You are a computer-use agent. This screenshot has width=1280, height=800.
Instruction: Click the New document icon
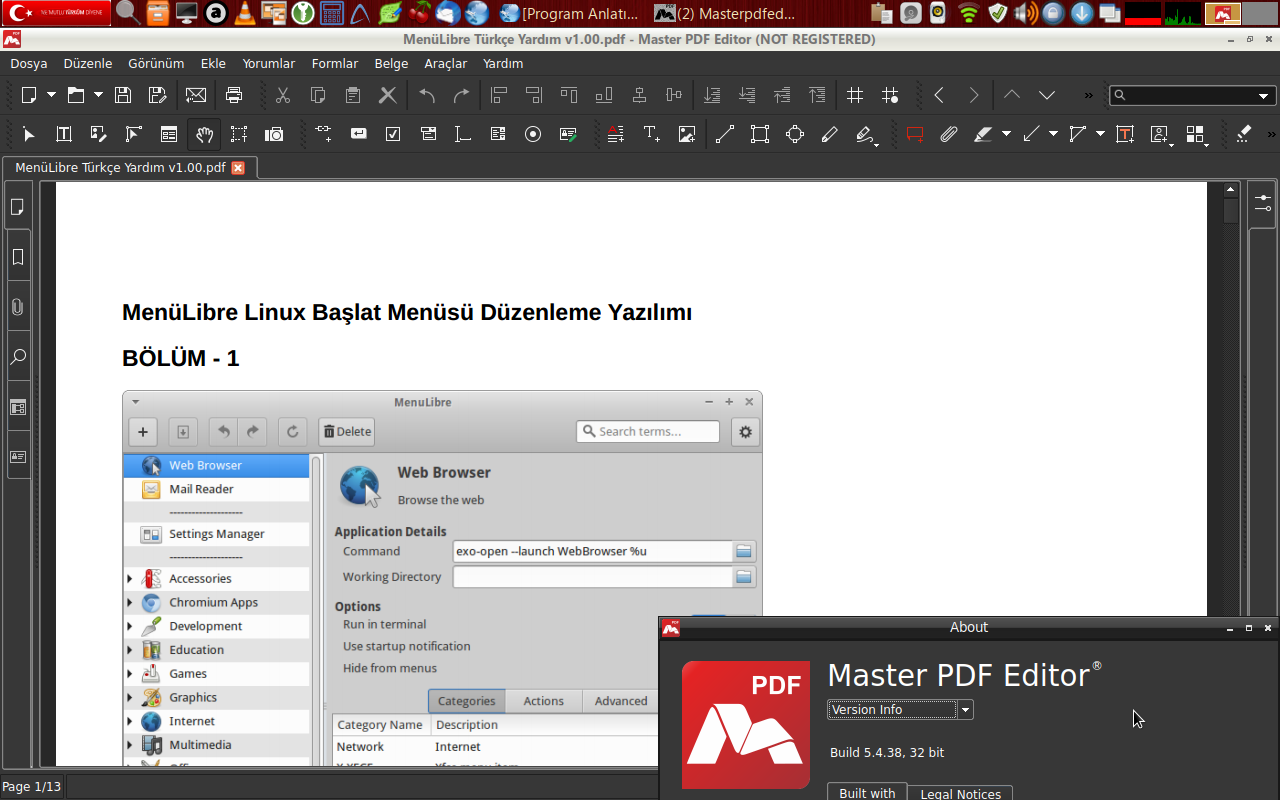(29, 95)
